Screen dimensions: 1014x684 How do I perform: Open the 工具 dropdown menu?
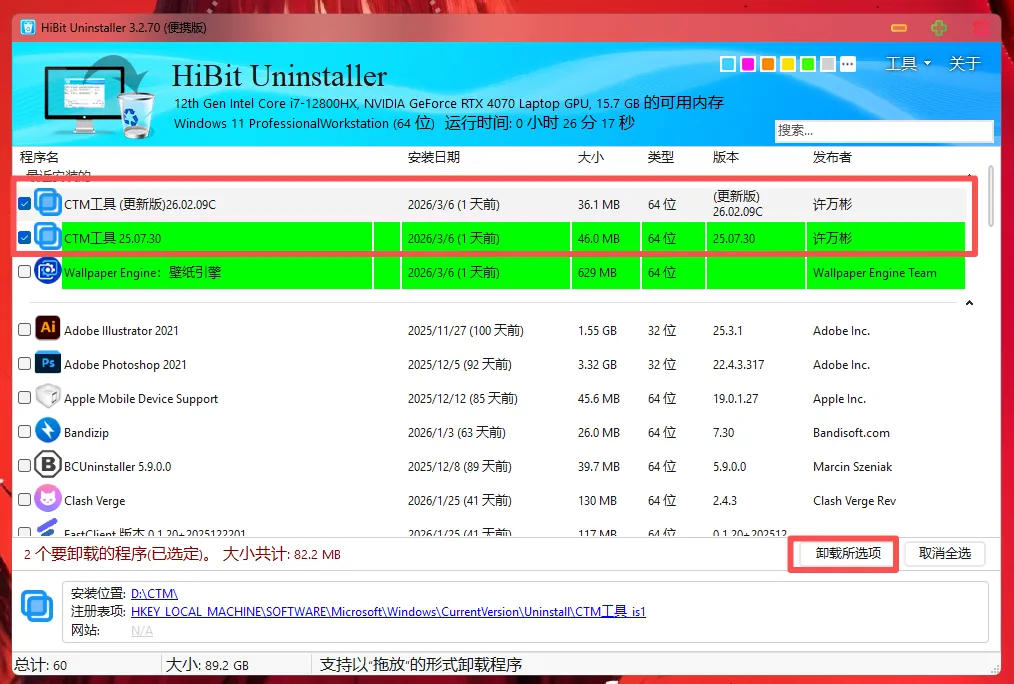coord(908,63)
